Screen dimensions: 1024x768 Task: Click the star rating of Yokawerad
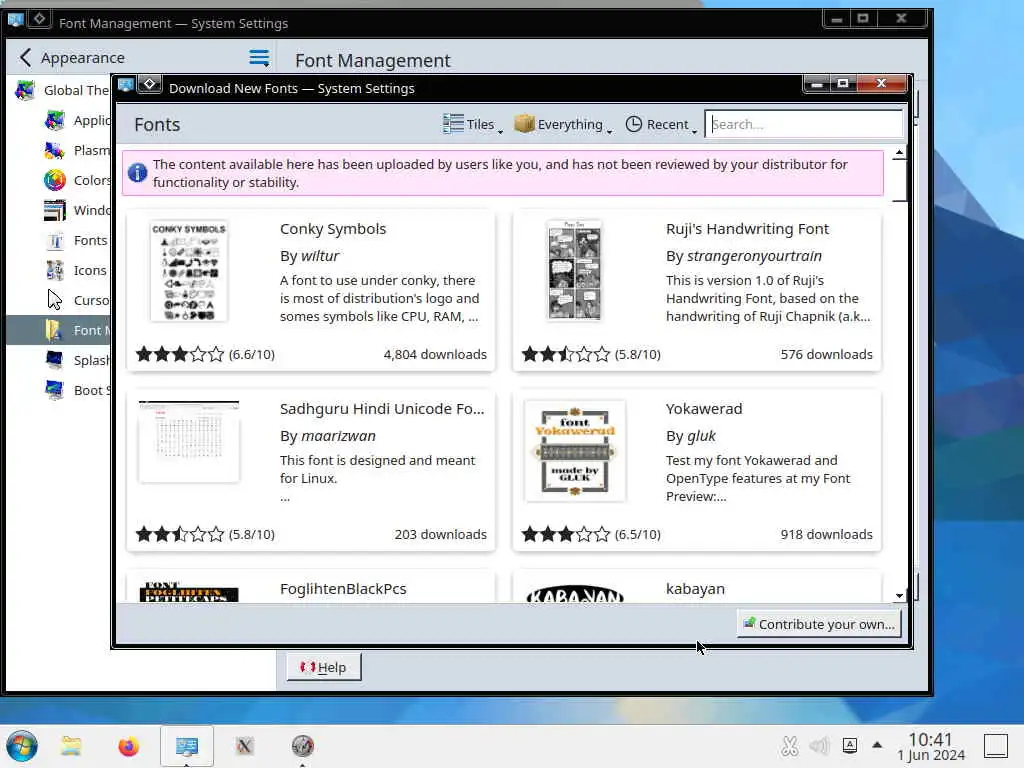pos(566,534)
